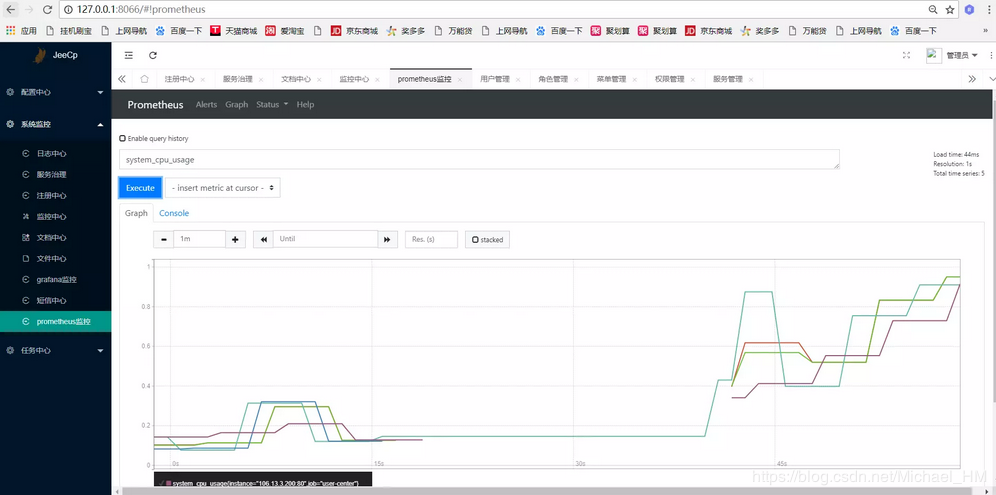996x495 pixels.
Task: Close the 文档中心 tab
Action: (320, 80)
